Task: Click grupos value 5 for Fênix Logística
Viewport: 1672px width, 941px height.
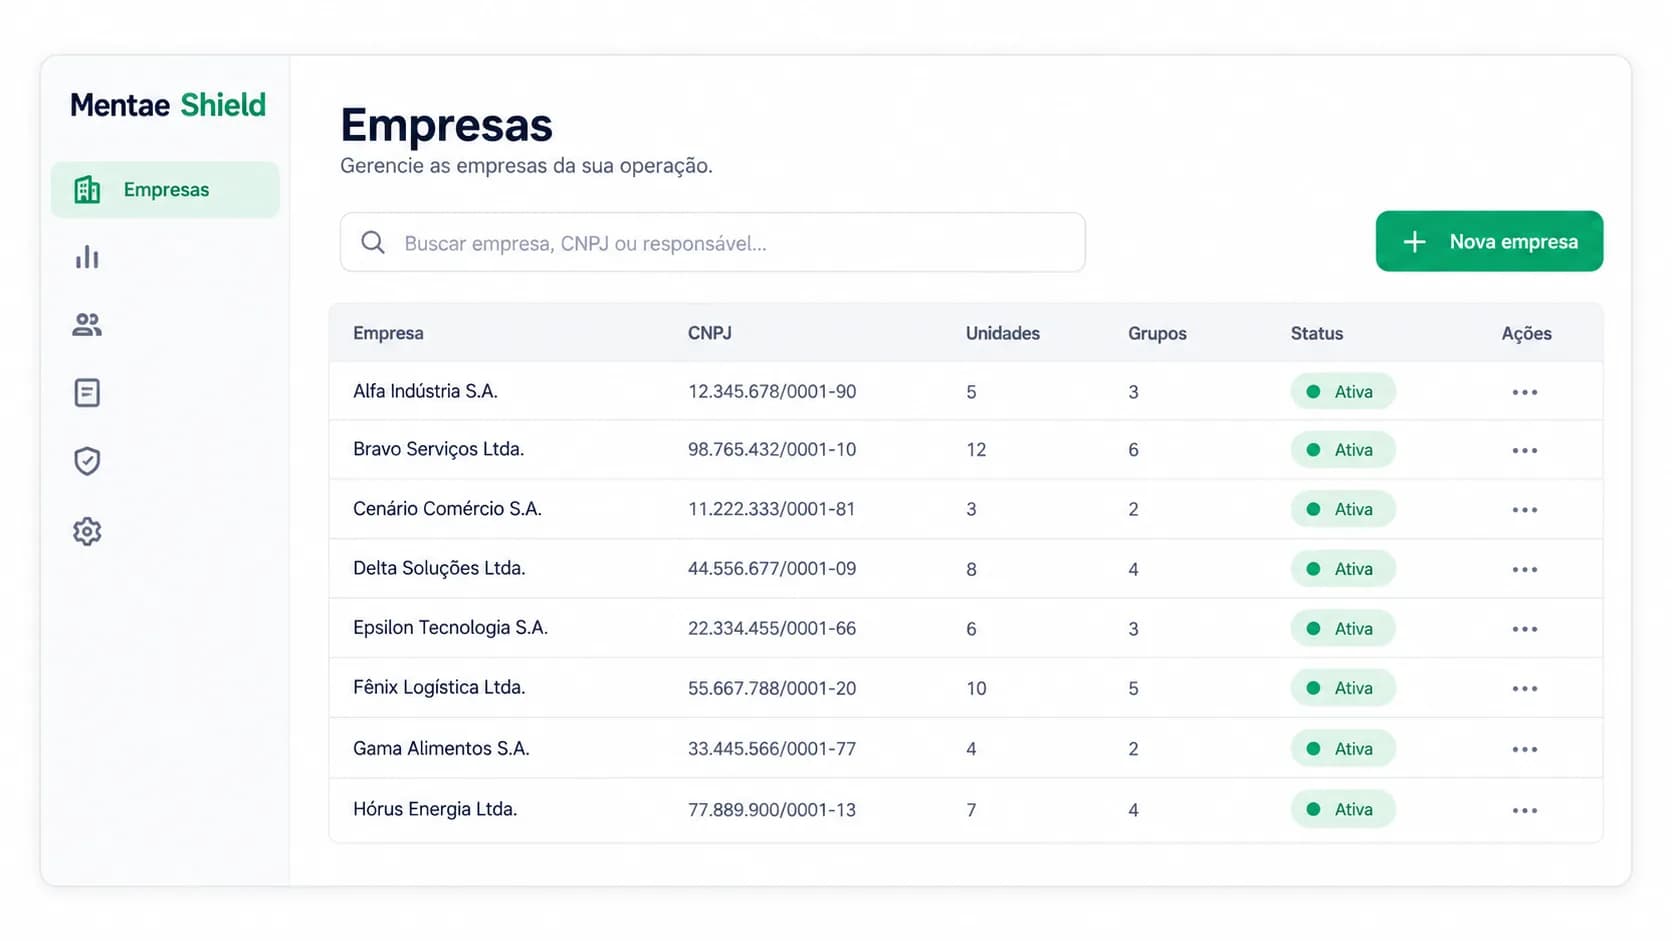Action: (1133, 688)
